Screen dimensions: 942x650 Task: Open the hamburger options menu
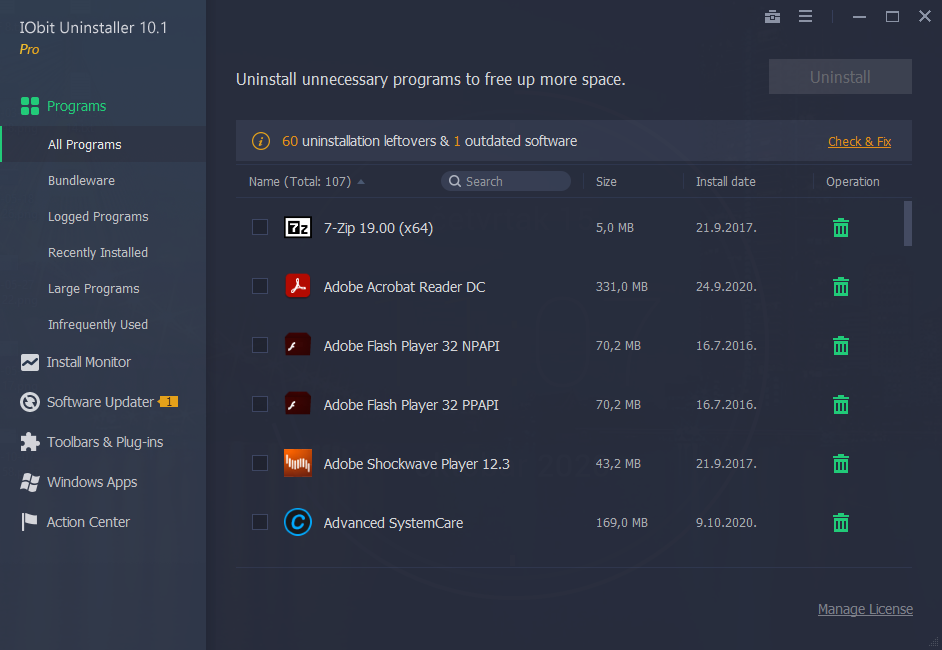(x=805, y=16)
